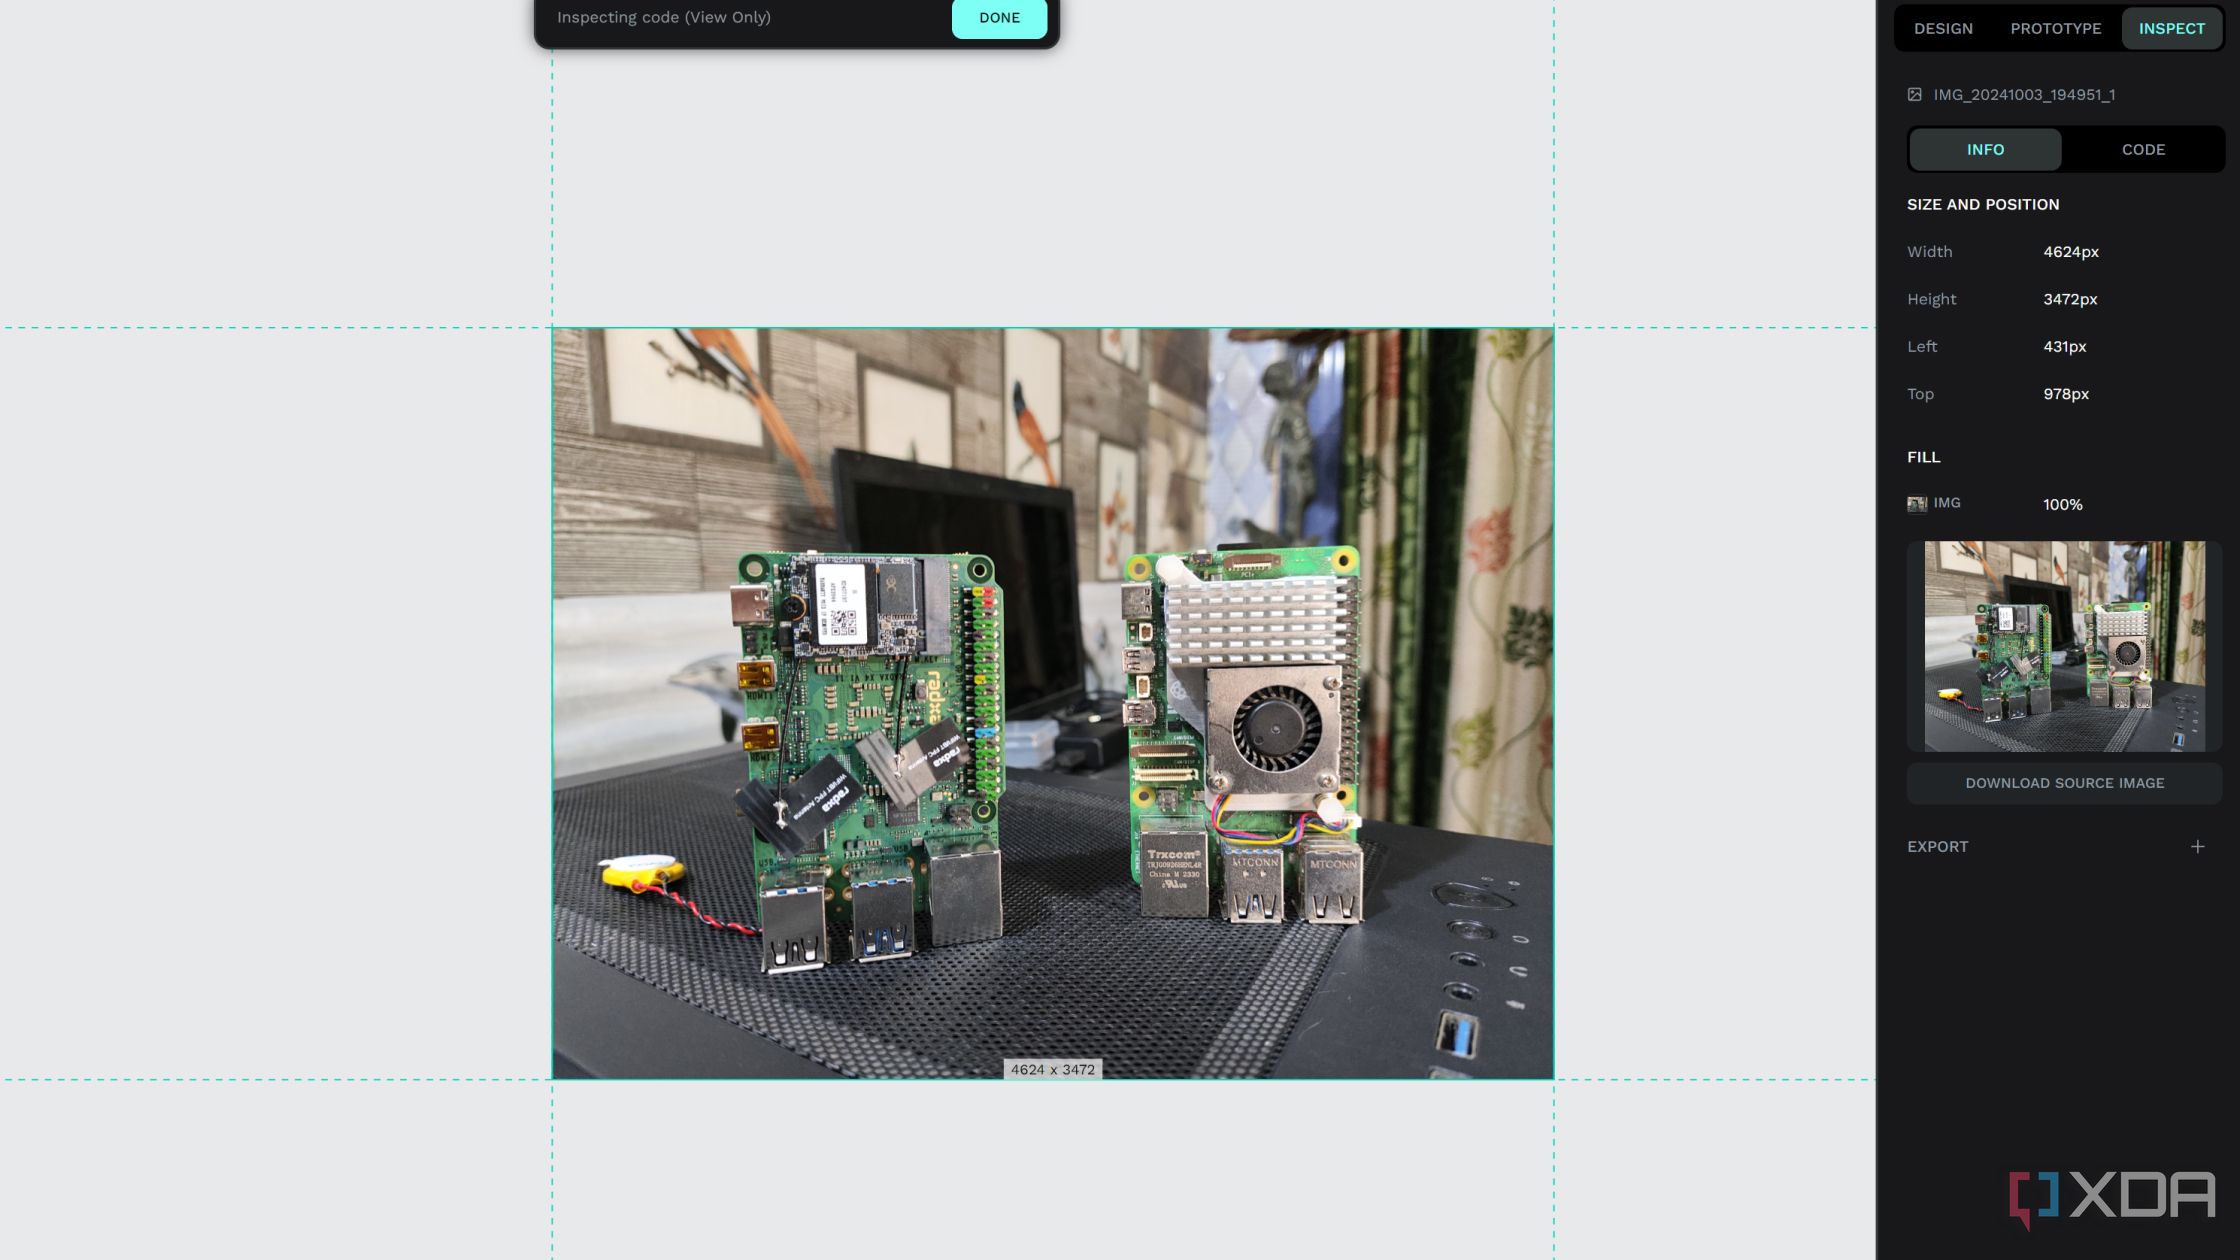
Task: Click the image fill thumbnail
Action: [x=1918, y=505]
